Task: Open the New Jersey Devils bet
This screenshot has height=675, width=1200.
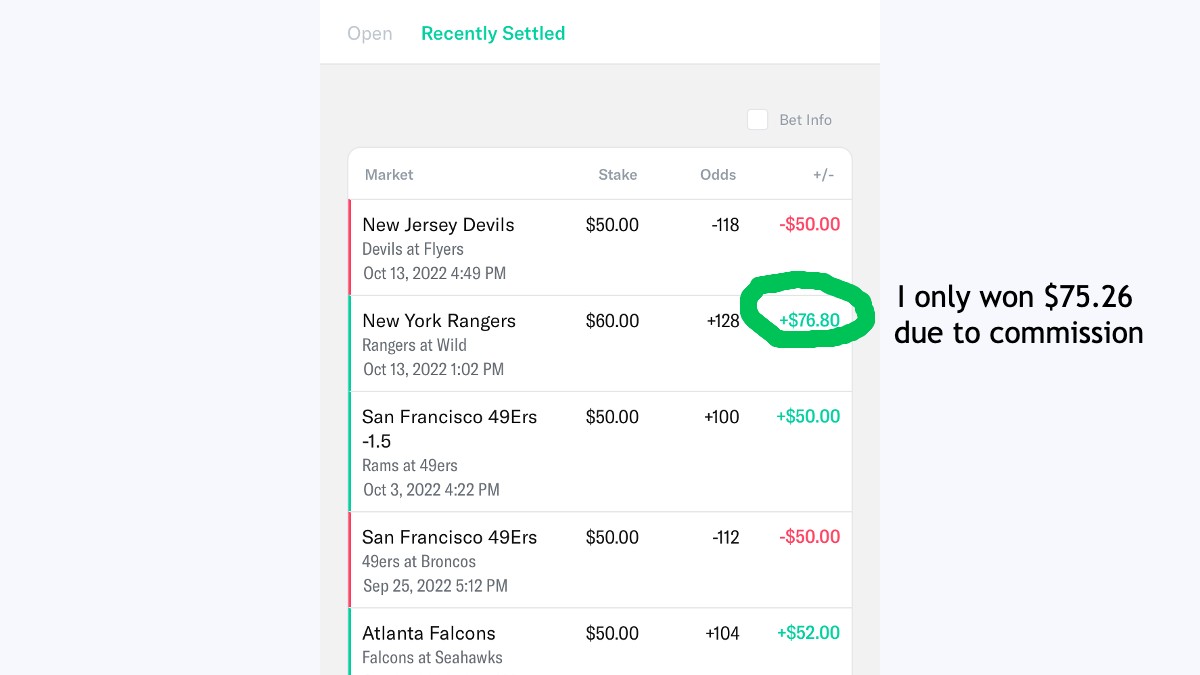Action: point(600,248)
